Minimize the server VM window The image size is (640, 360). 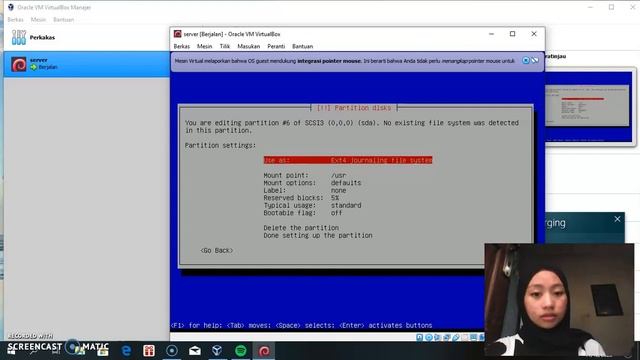click(x=491, y=34)
